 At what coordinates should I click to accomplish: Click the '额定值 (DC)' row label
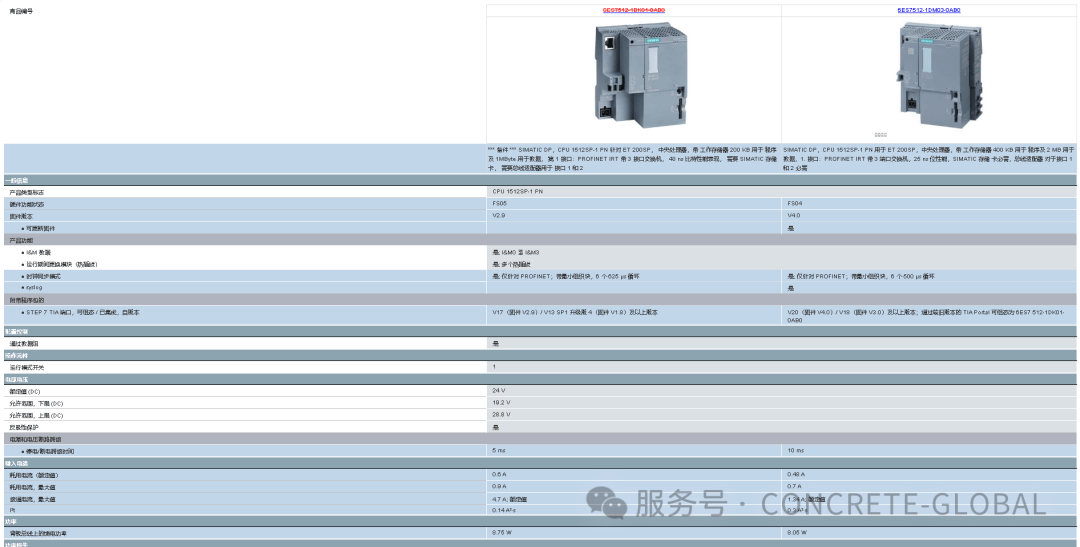(25, 391)
